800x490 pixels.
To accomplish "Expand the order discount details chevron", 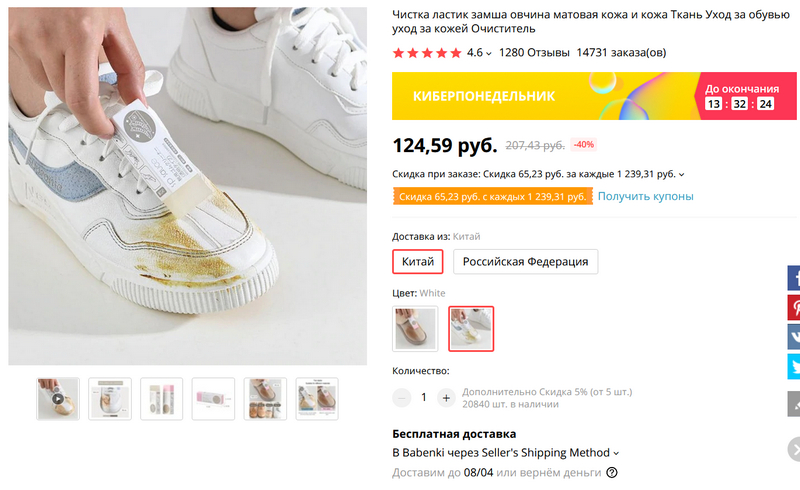I will tap(682, 174).
